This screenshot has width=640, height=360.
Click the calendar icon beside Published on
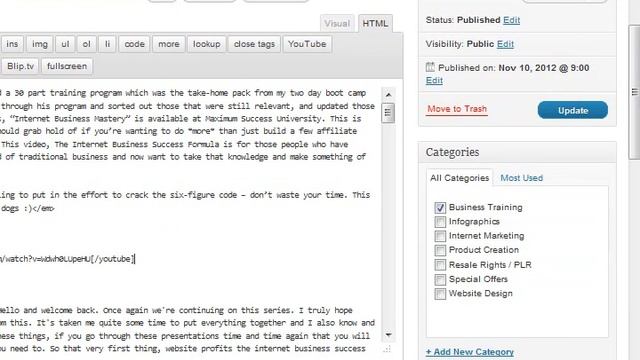point(430,67)
